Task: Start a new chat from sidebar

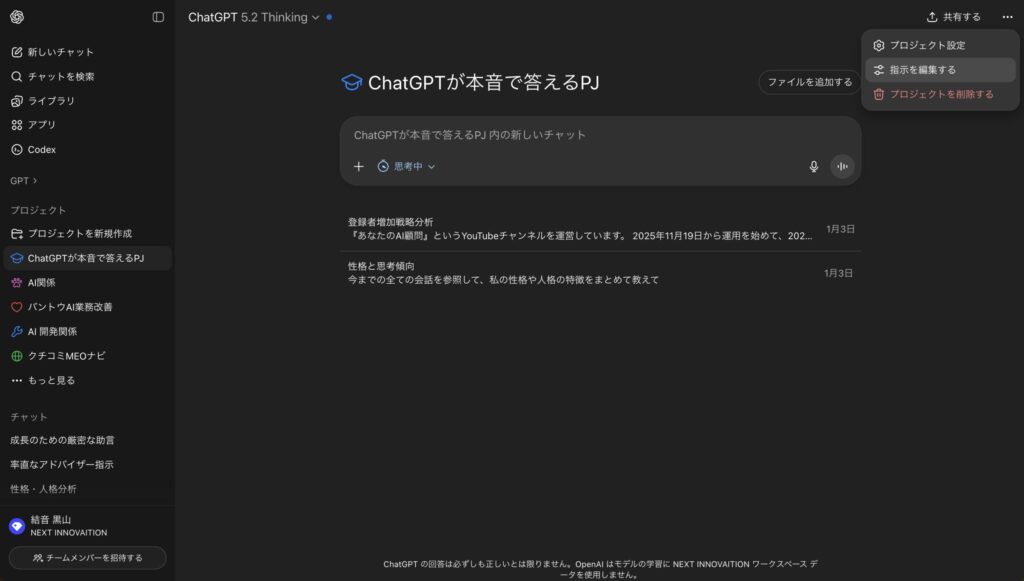Action: (x=60, y=52)
